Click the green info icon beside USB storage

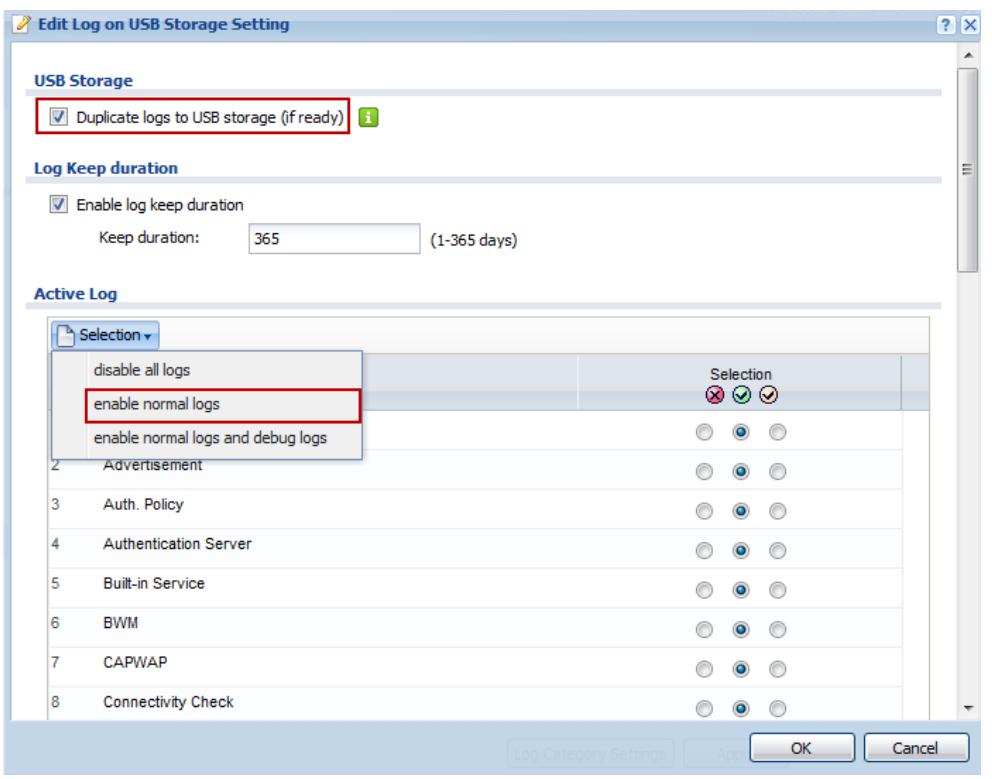click(368, 117)
